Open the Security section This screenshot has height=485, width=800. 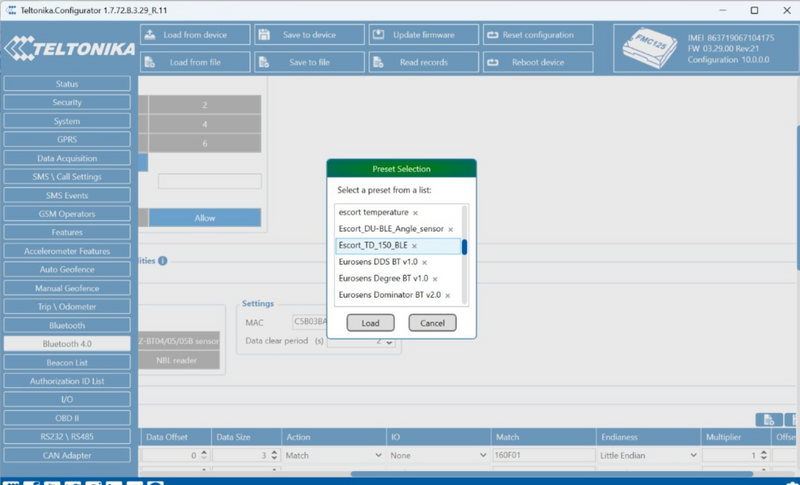(67, 102)
